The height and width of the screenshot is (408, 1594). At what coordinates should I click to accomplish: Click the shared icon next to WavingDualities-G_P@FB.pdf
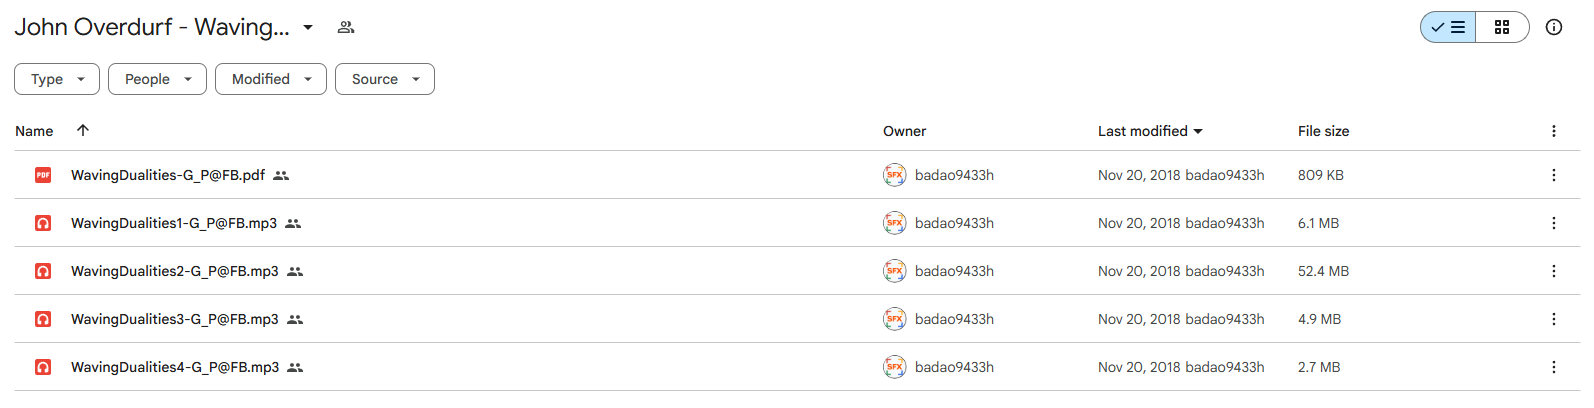(281, 175)
